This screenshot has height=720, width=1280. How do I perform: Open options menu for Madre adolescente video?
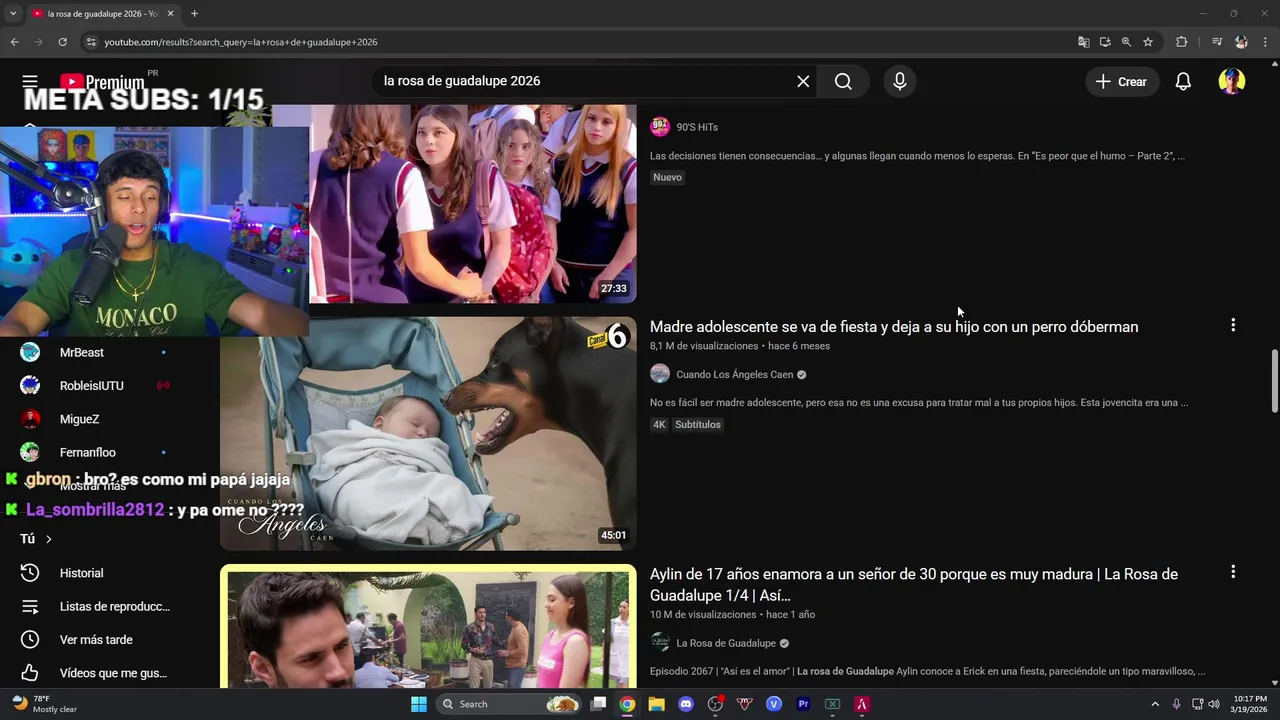click(1233, 325)
